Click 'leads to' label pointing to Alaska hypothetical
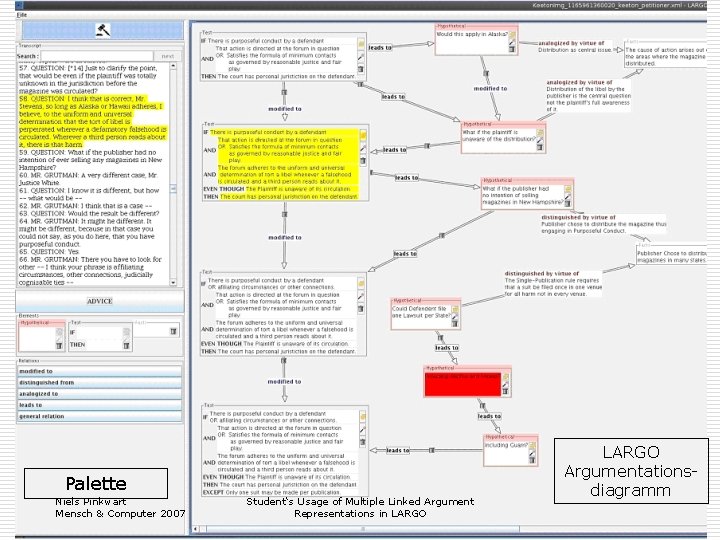Screen dimensions: 720x540 tap(380, 47)
